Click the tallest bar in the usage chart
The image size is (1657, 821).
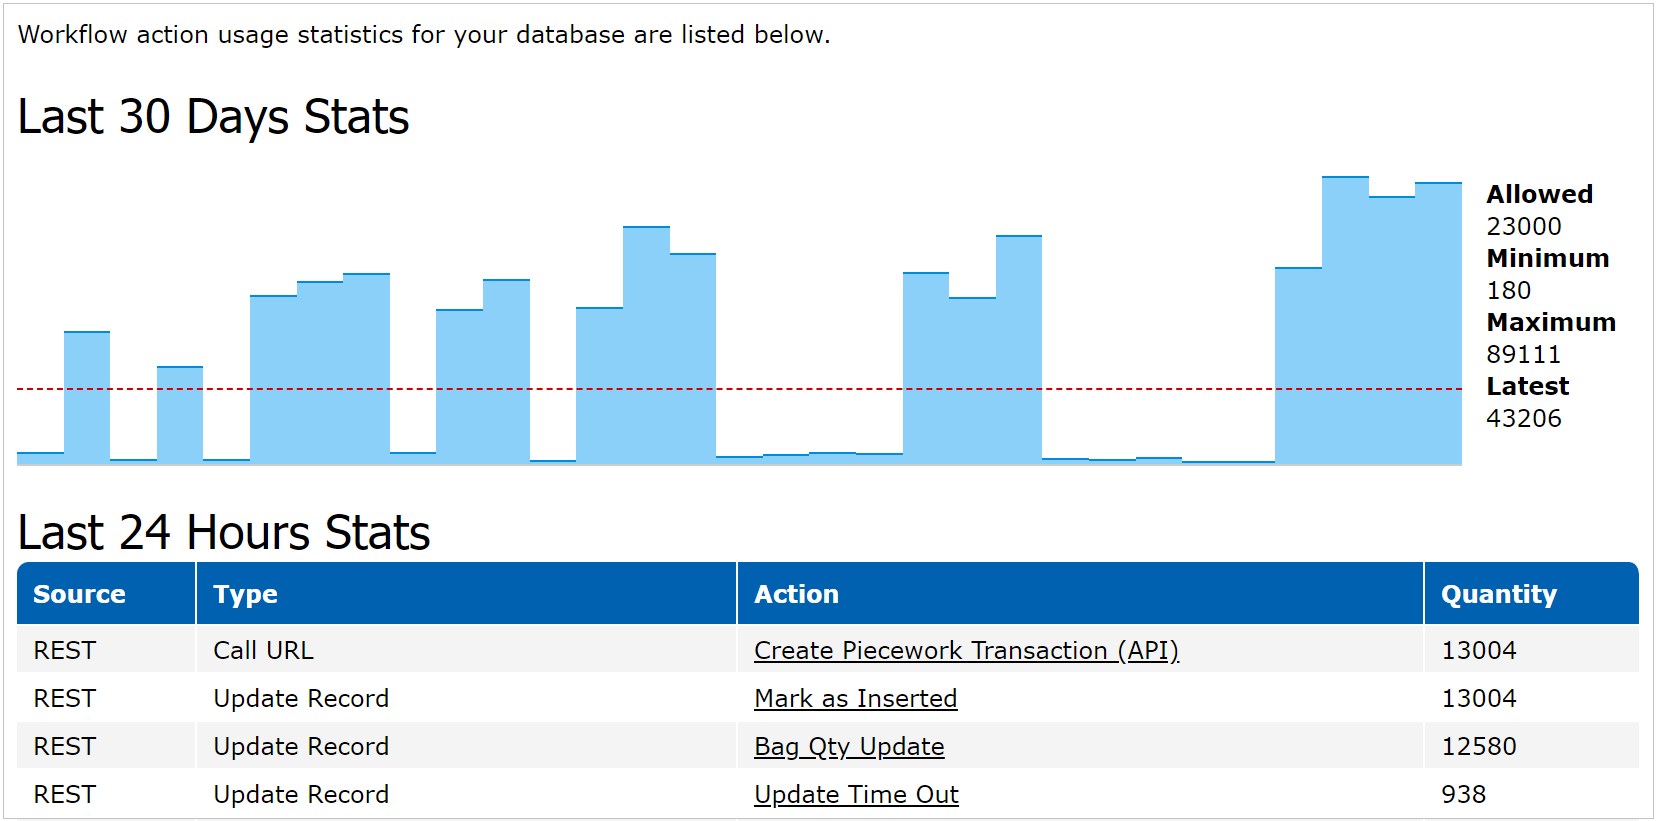[1345, 320]
